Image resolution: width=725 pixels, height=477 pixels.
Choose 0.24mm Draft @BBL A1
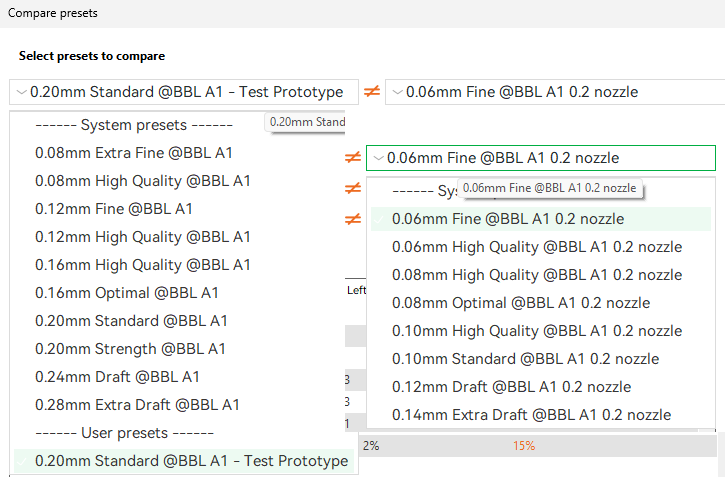coord(117,377)
